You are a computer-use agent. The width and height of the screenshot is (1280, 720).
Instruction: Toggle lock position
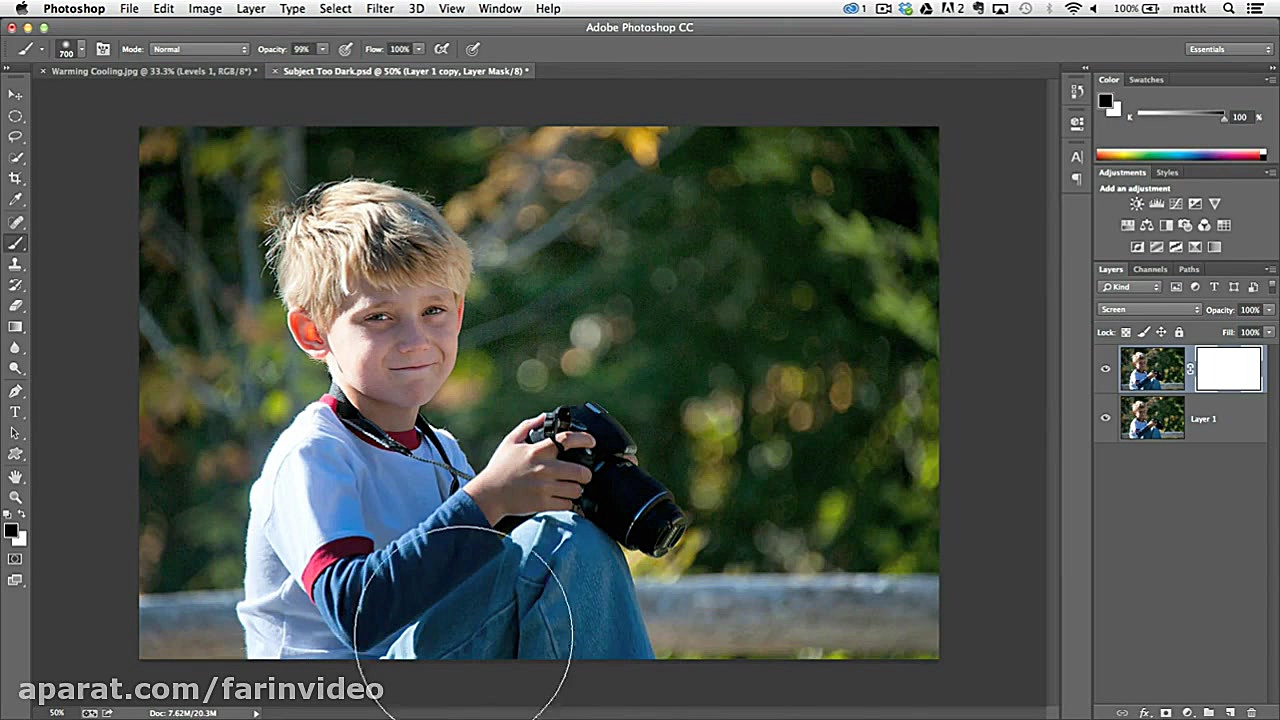[x=1161, y=332]
